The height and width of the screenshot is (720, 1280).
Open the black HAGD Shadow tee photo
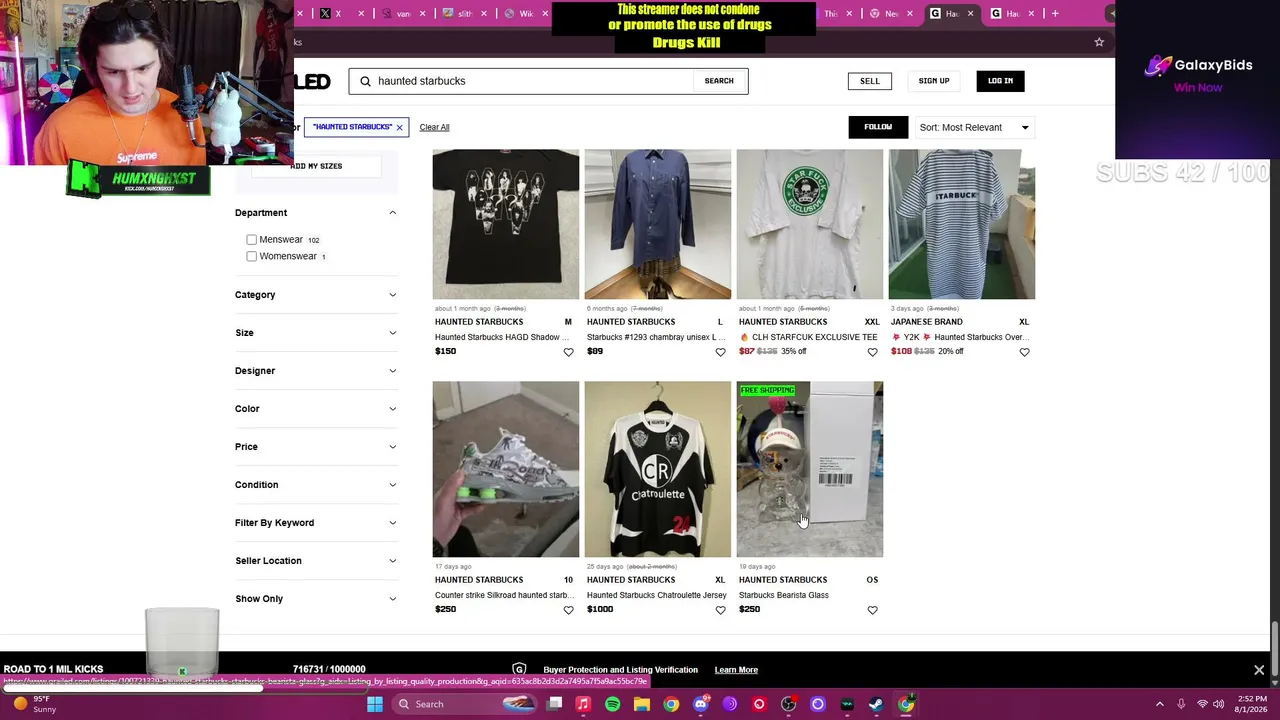click(506, 225)
